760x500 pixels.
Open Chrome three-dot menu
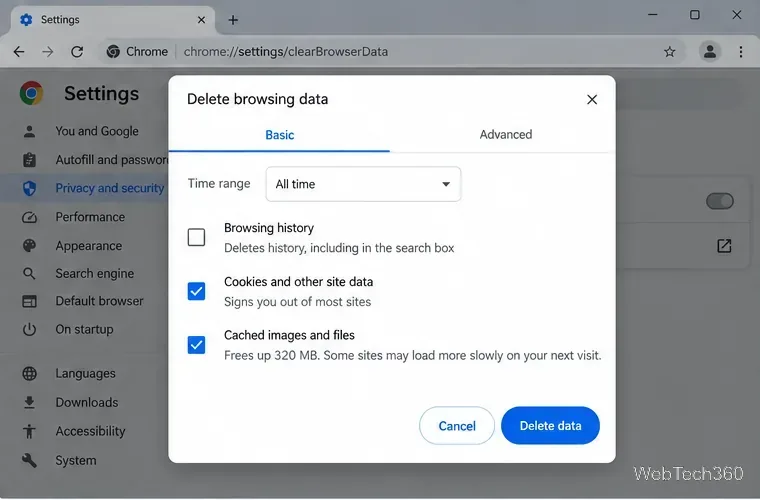pyautogui.click(x=741, y=51)
